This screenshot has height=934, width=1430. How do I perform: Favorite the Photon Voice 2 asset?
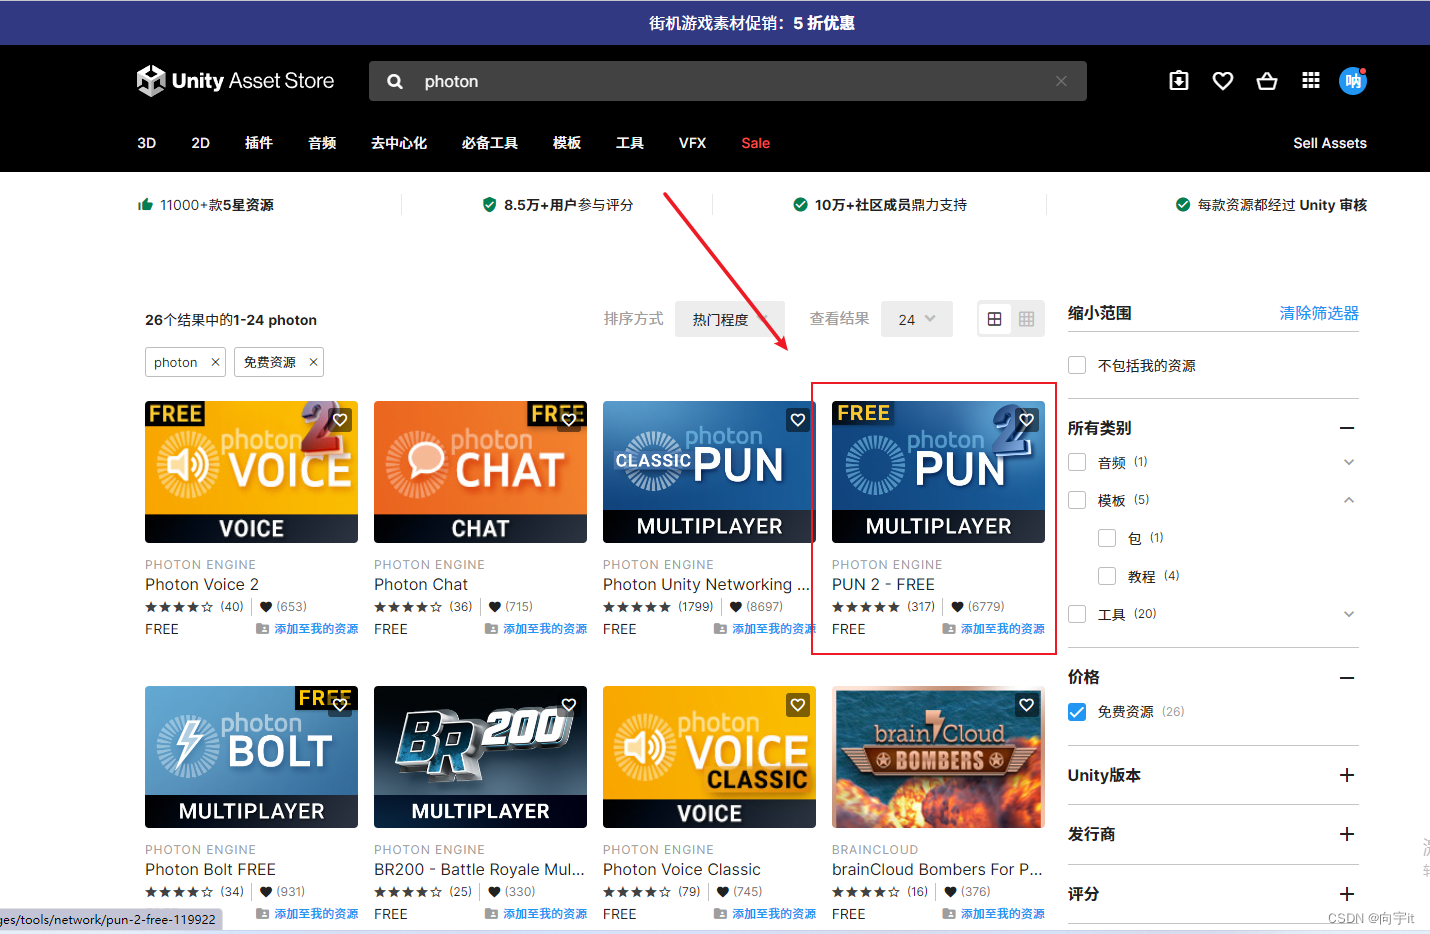(340, 420)
